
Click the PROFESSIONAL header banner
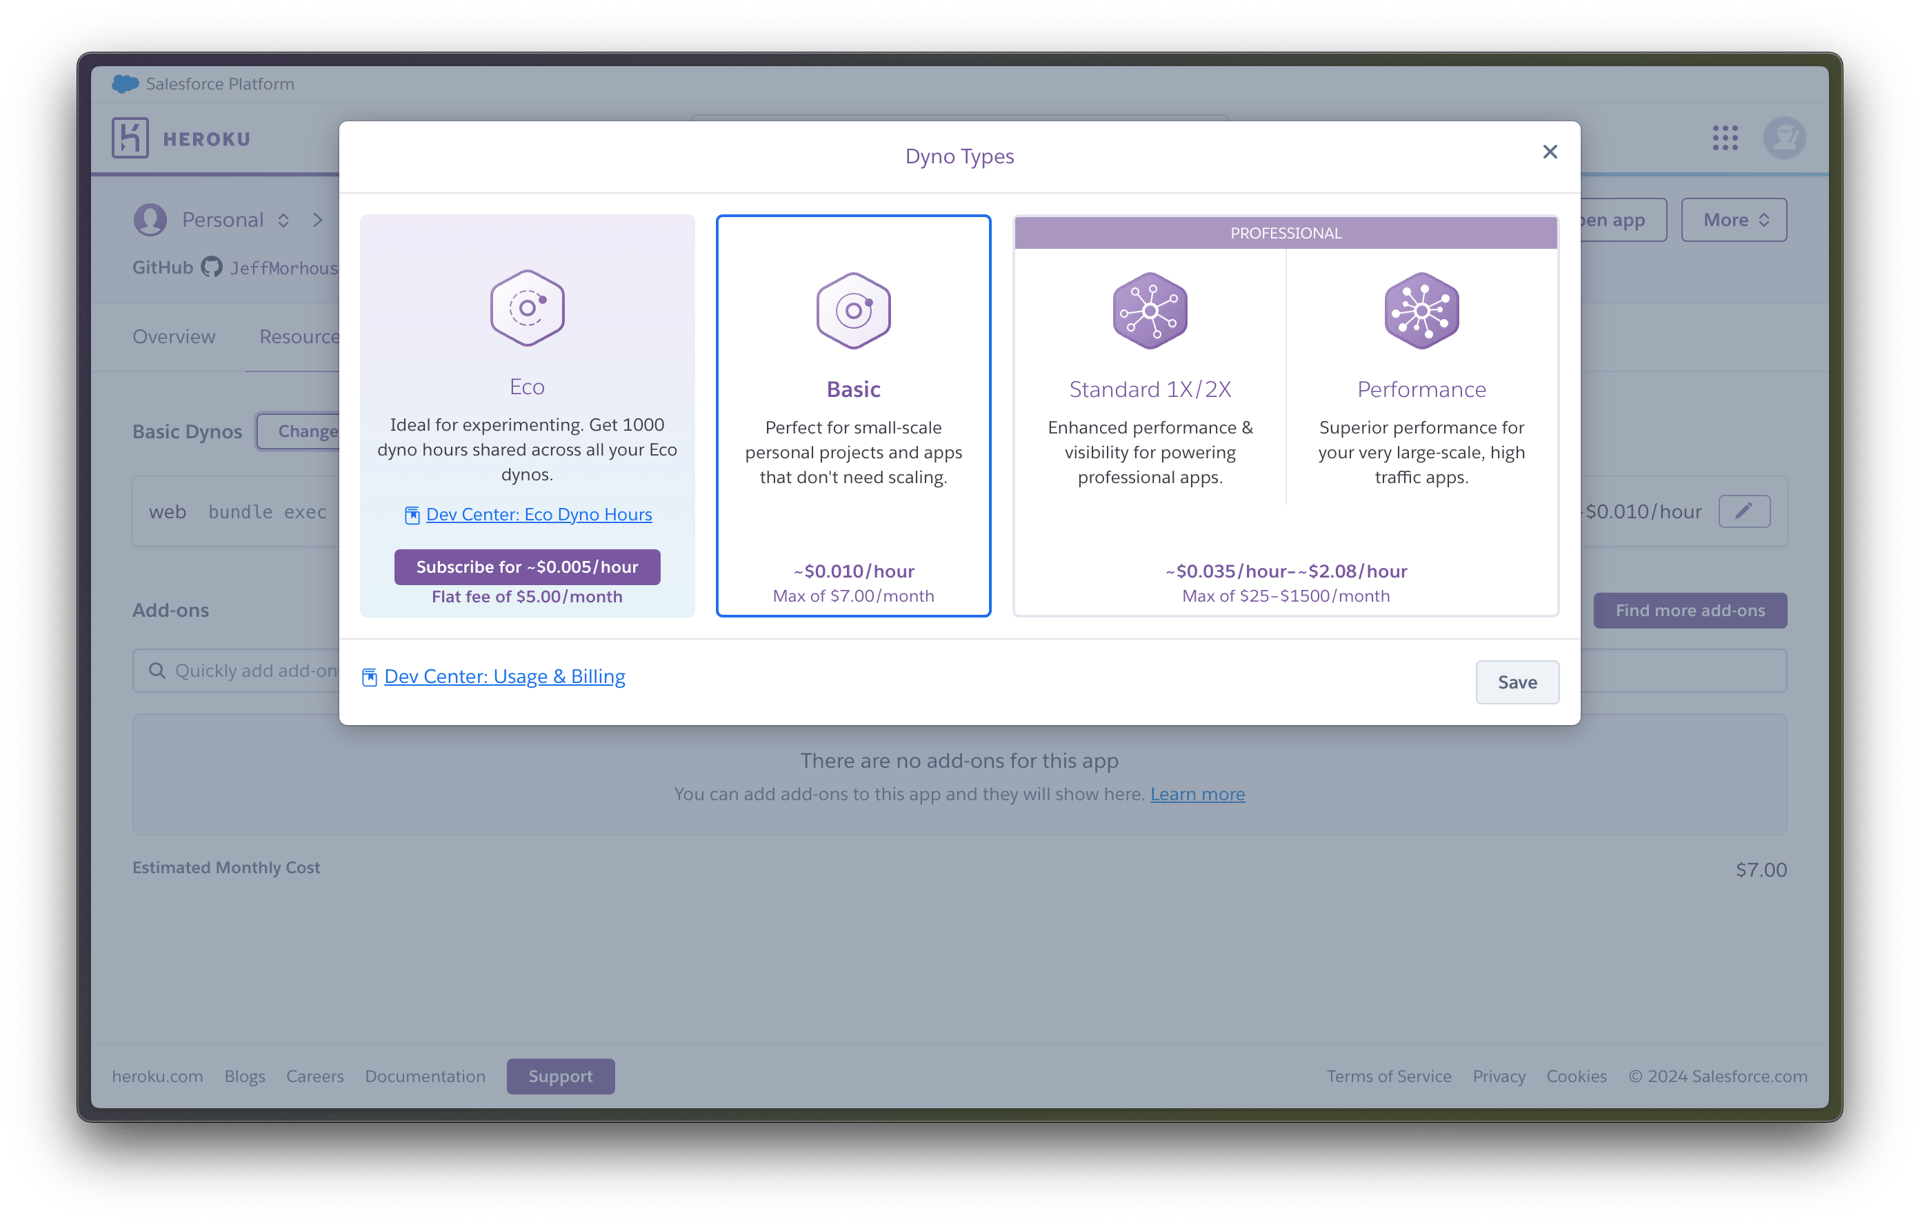tap(1286, 233)
